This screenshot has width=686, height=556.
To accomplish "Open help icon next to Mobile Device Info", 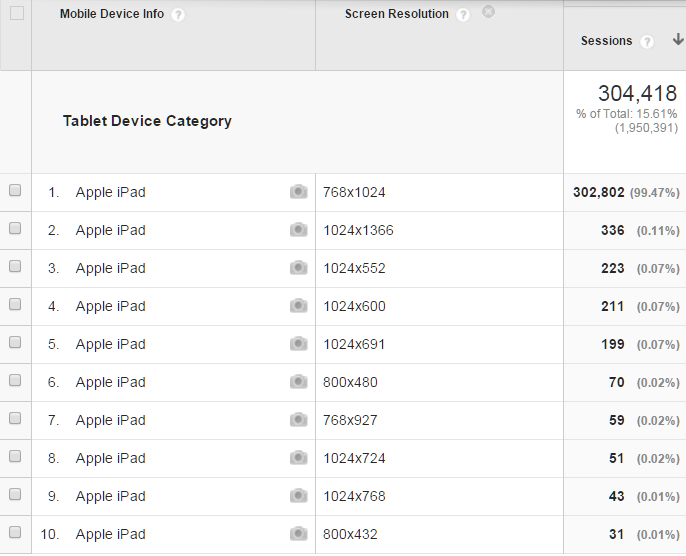I will coord(178,15).
